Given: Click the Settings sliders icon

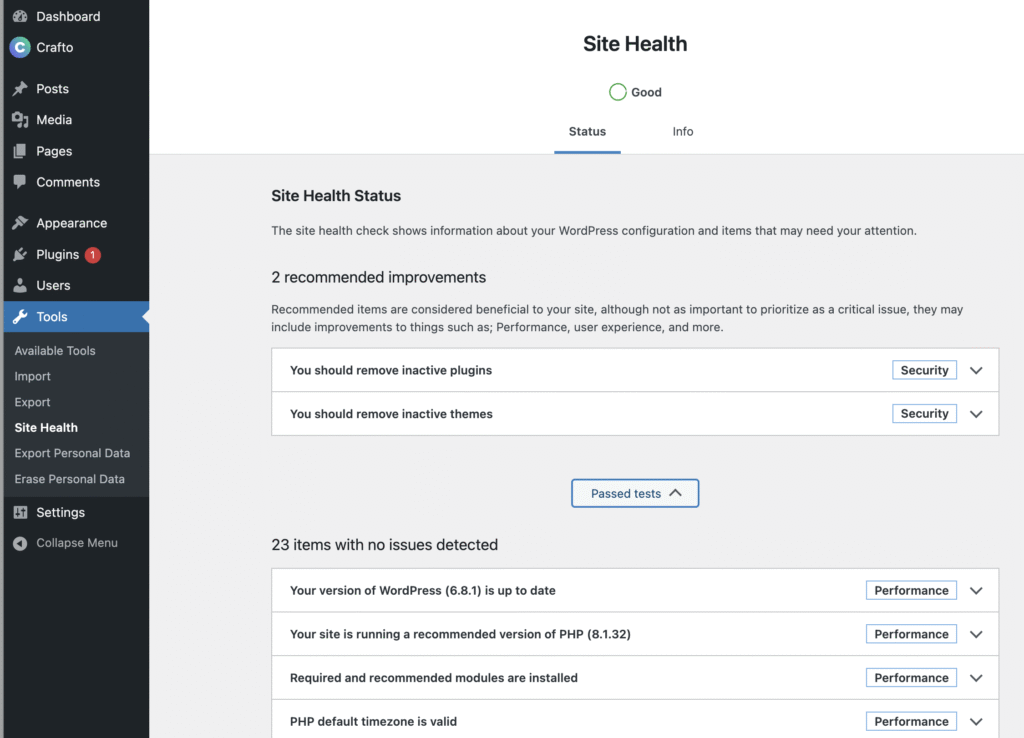Looking at the screenshot, I should [20, 512].
